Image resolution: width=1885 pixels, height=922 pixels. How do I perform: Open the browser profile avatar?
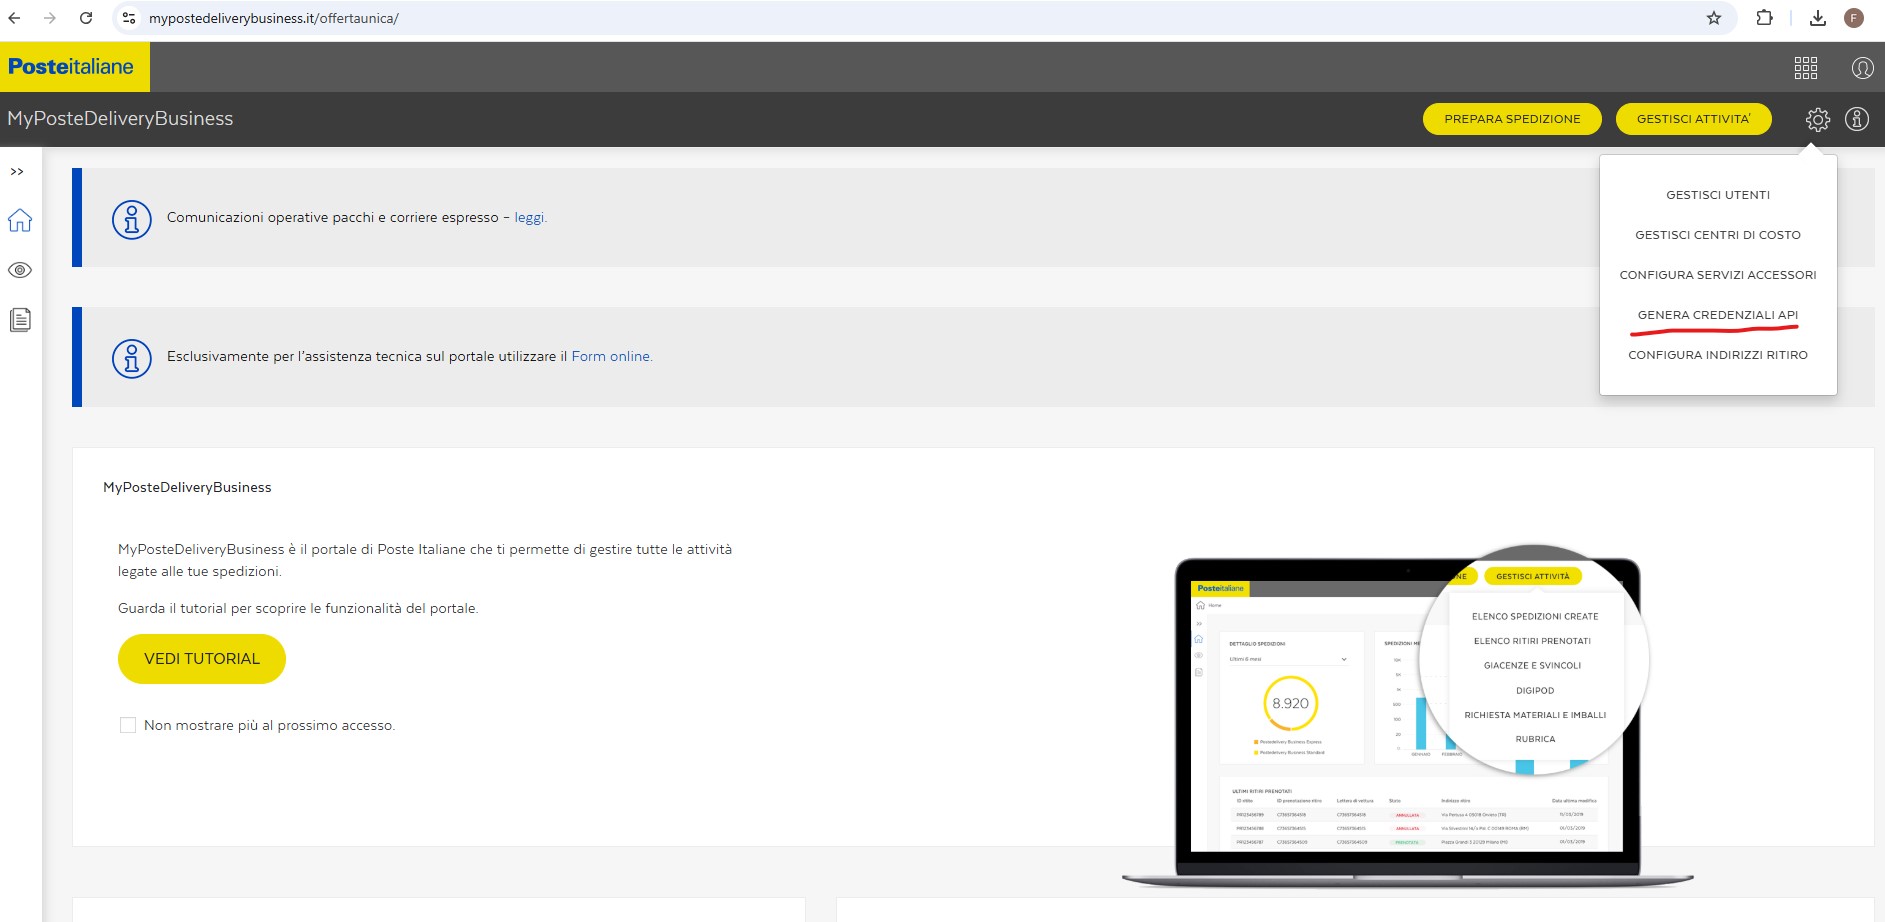1854,18
